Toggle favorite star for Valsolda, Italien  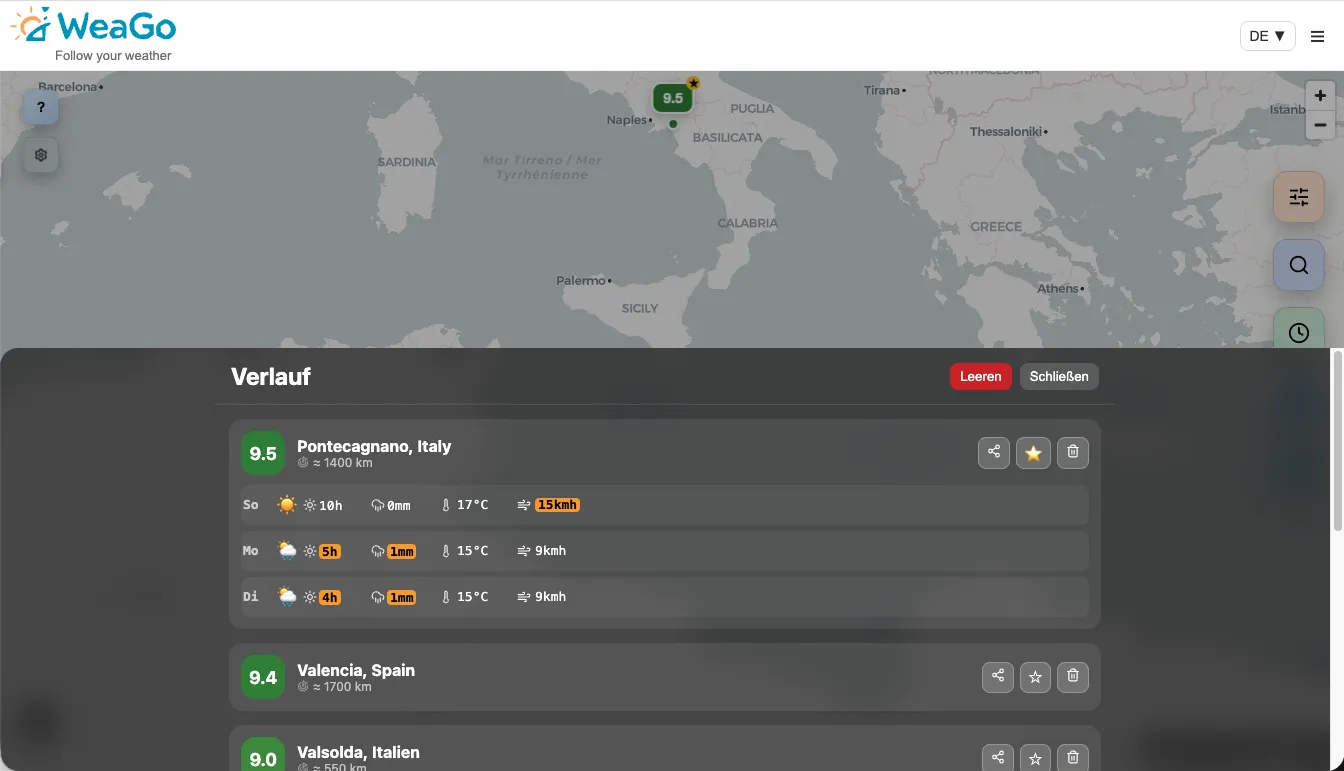pos(1035,758)
